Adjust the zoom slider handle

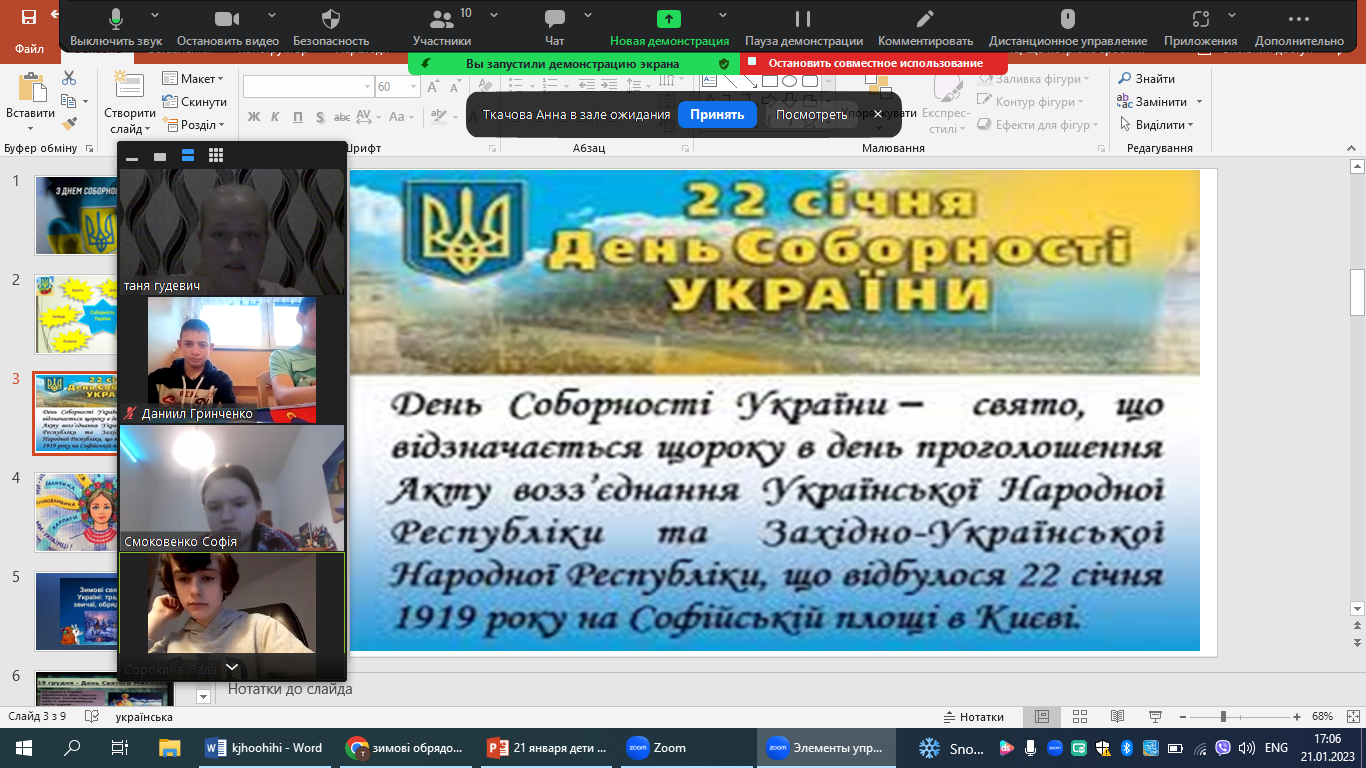coord(1223,717)
